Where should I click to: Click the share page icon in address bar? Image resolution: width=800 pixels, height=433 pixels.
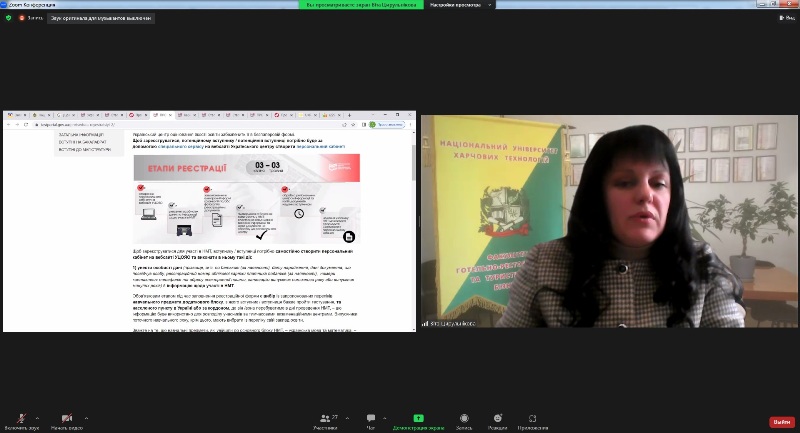tap(344, 124)
